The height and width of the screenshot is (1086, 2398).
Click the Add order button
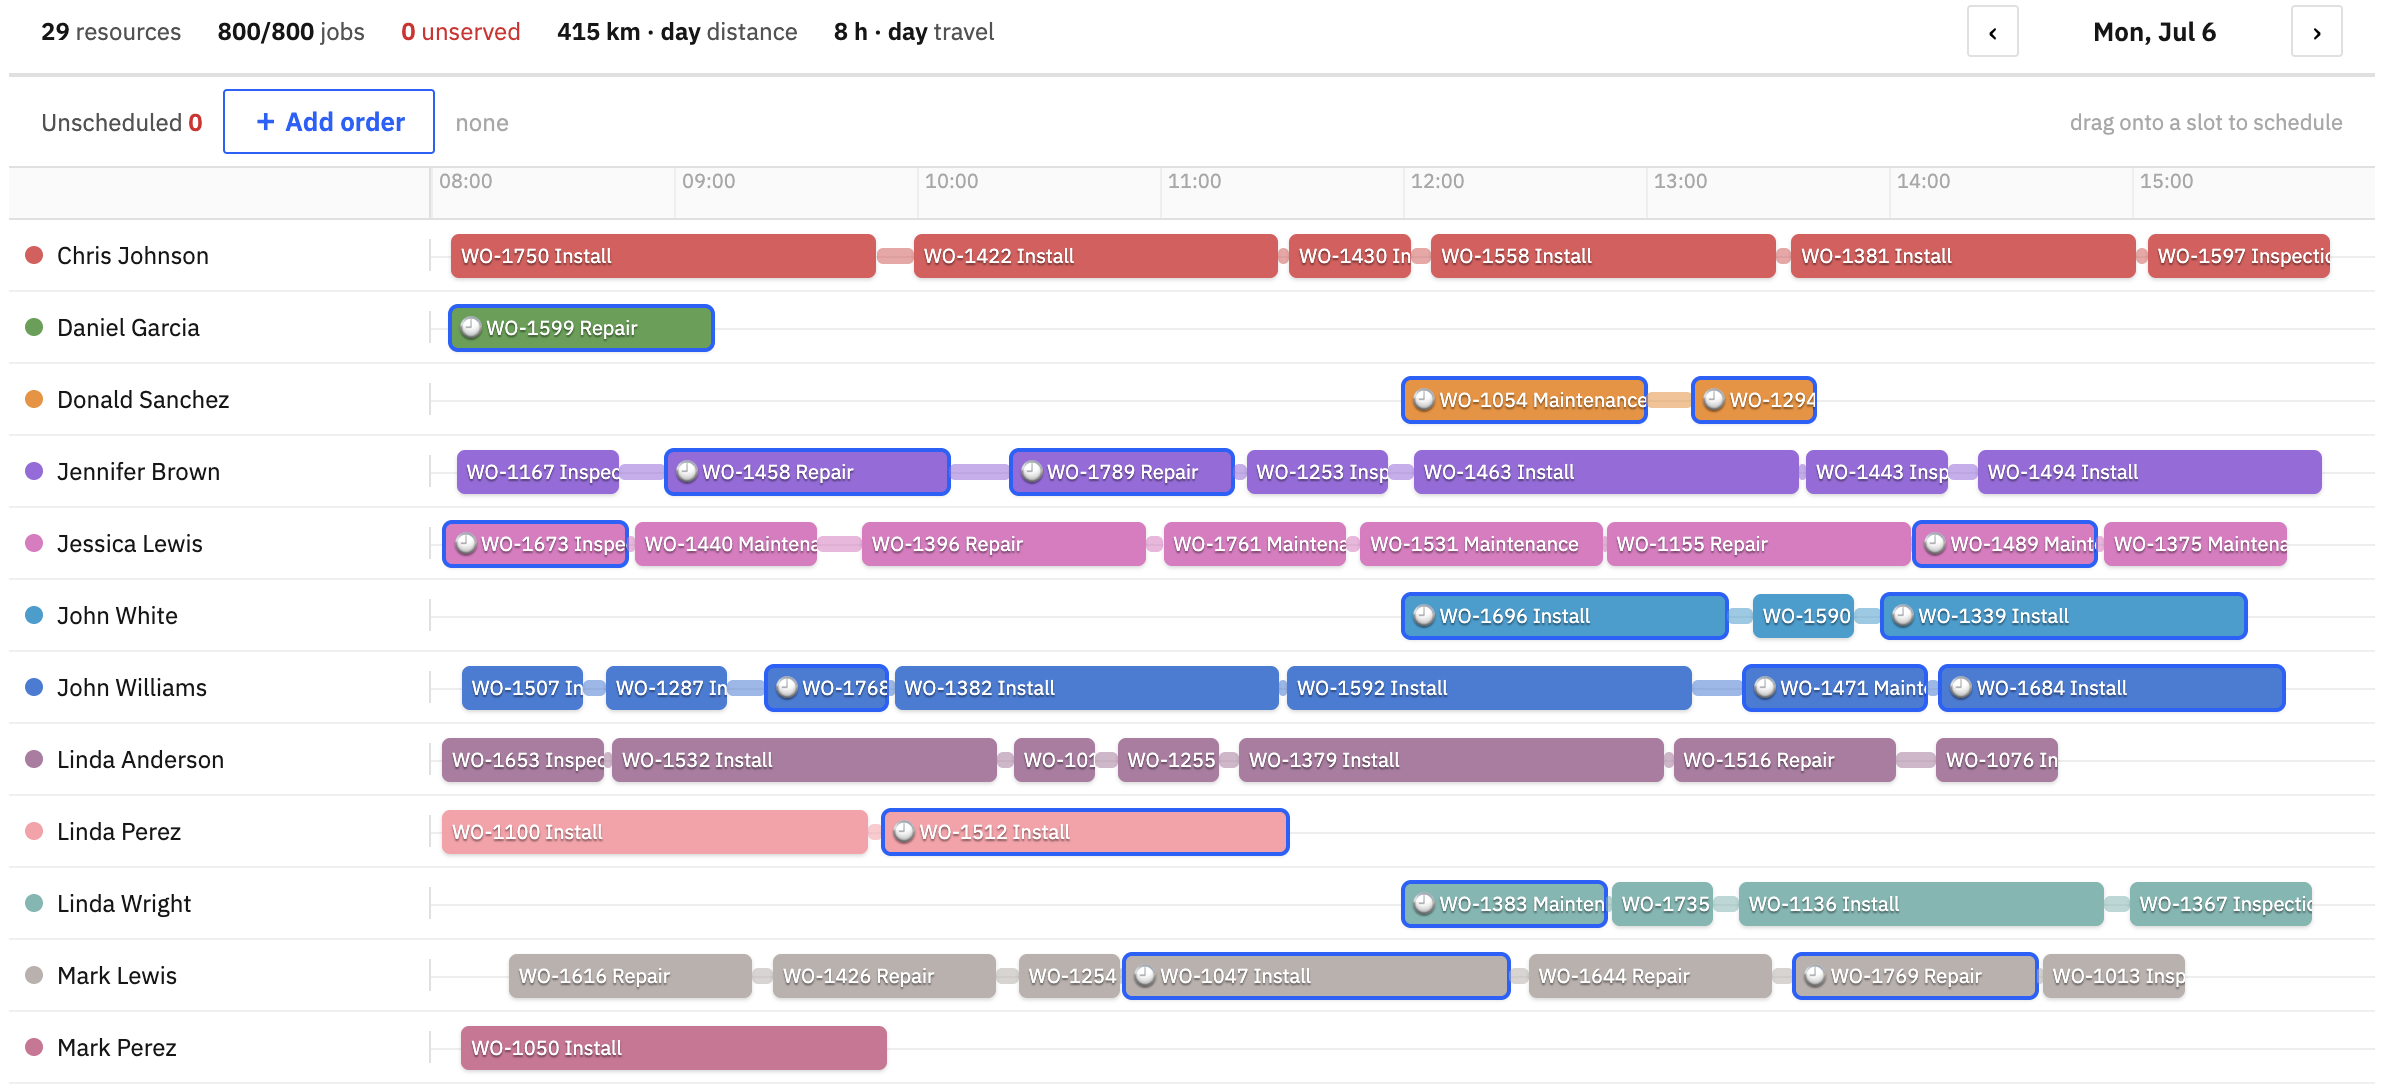click(329, 122)
